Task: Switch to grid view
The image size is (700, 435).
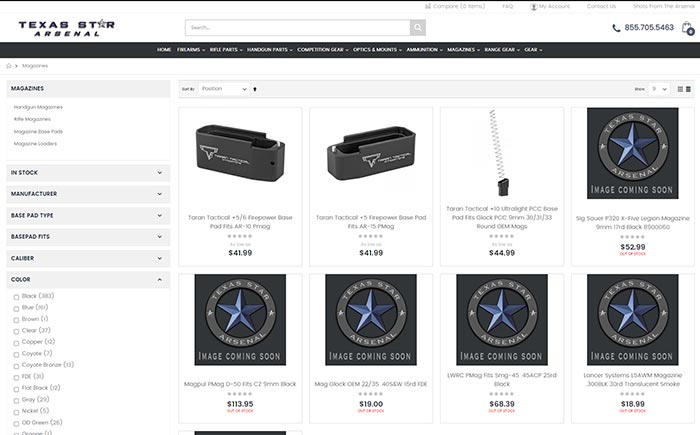Action: tap(680, 89)
